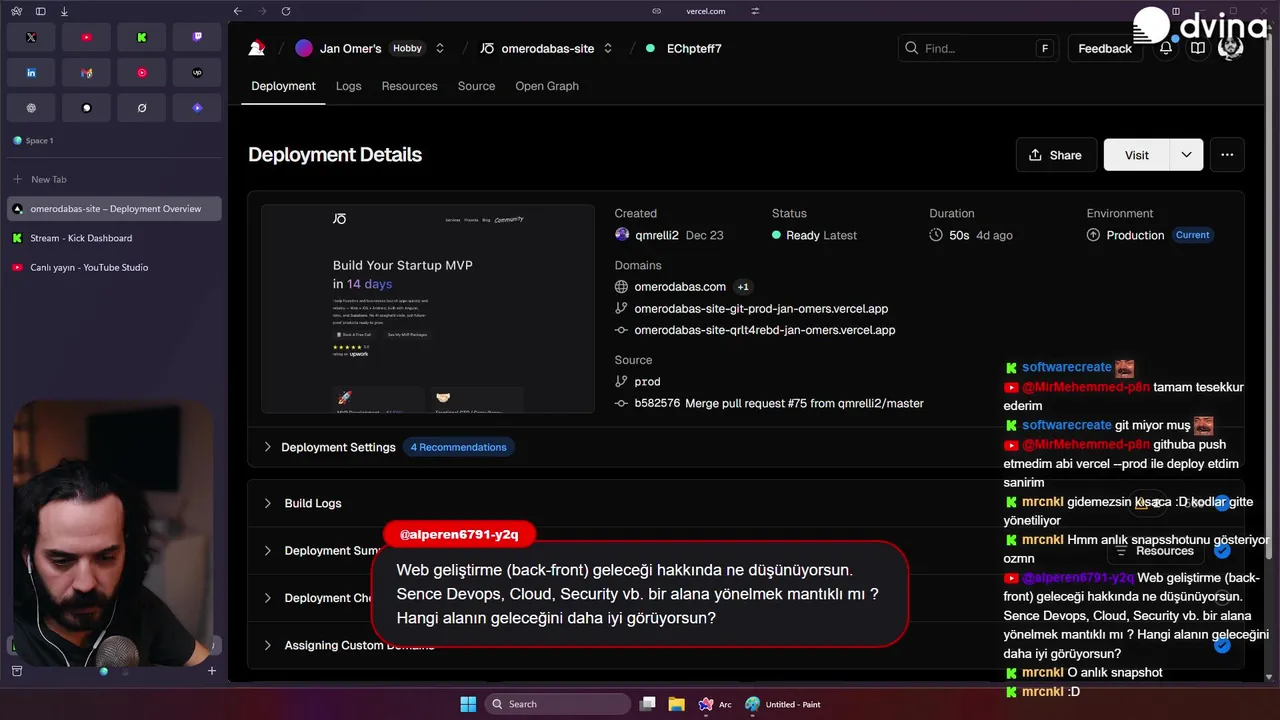Switch to Canlı yayın - YouTube Studio tab
The height and width of the screenshot is (720, 1280).
pyautogui.click(x=113, y=267)
